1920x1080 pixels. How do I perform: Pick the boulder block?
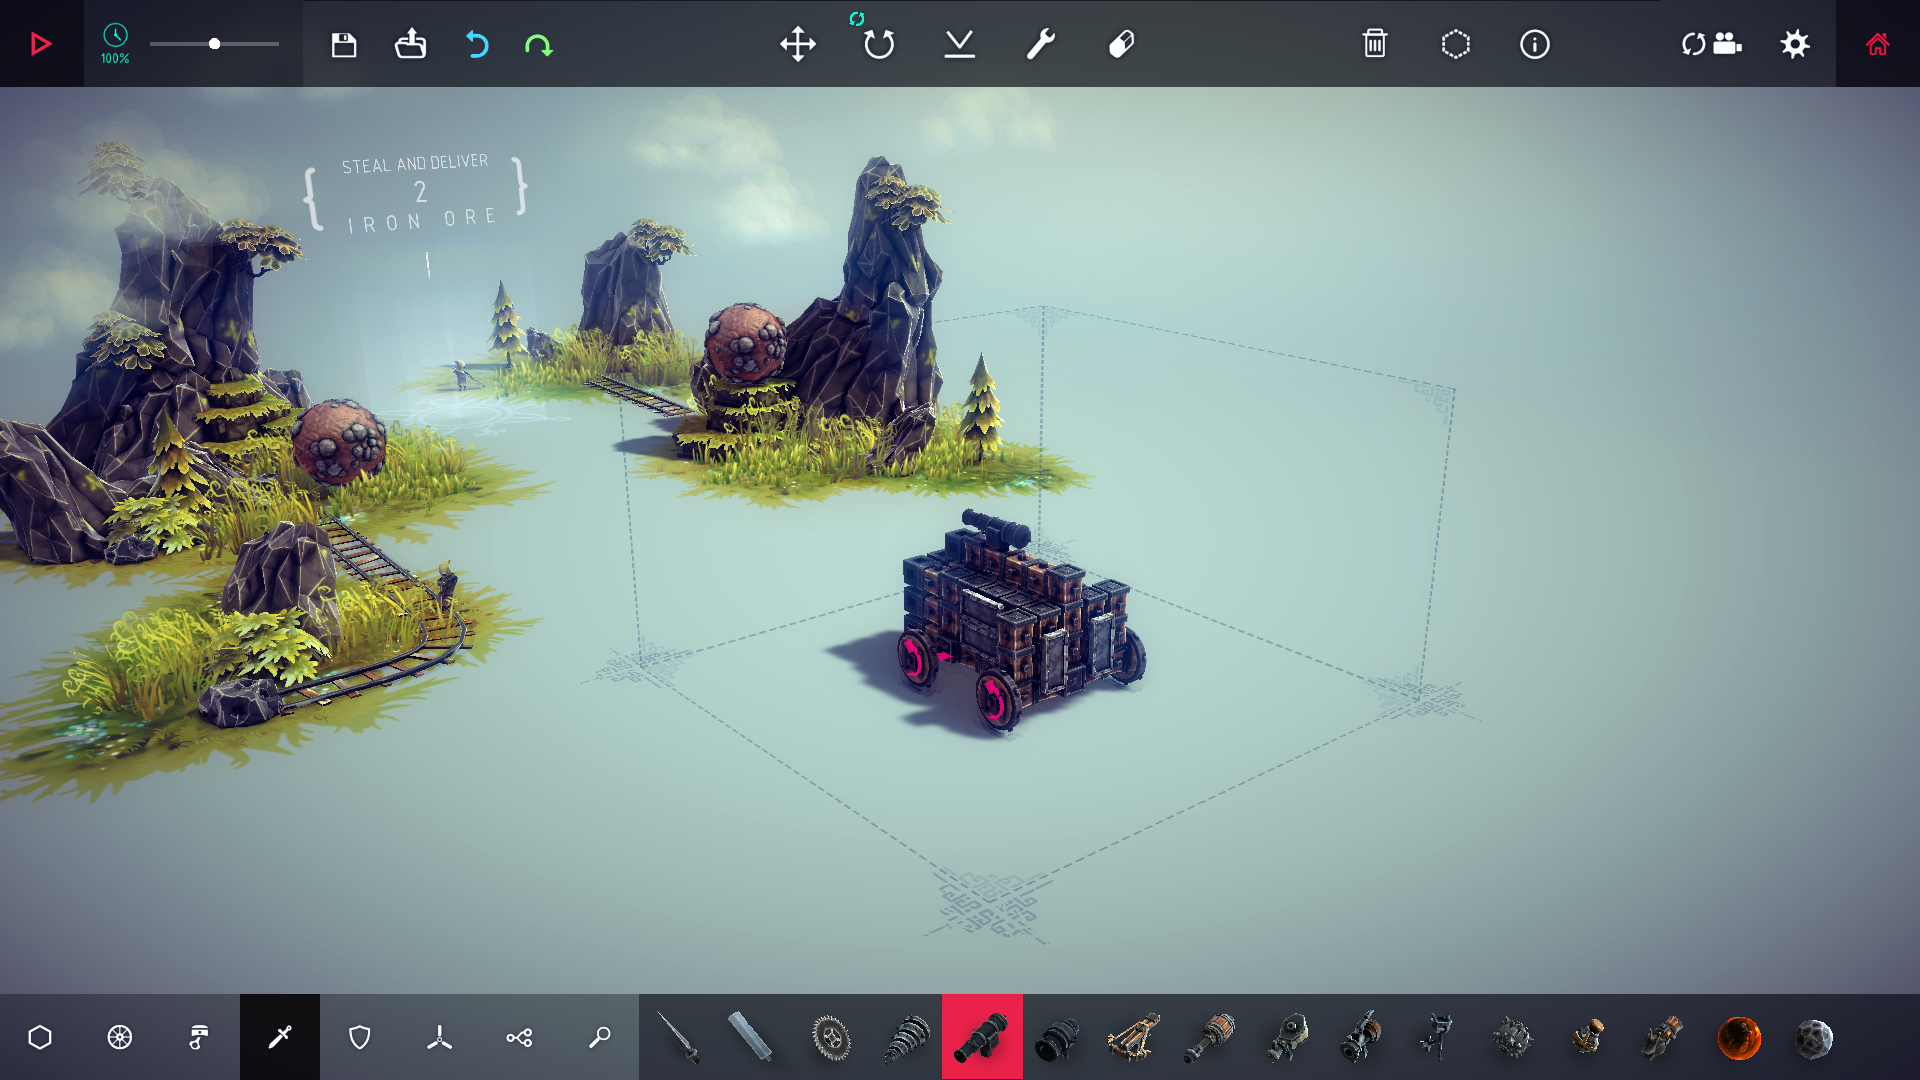1814,1037
